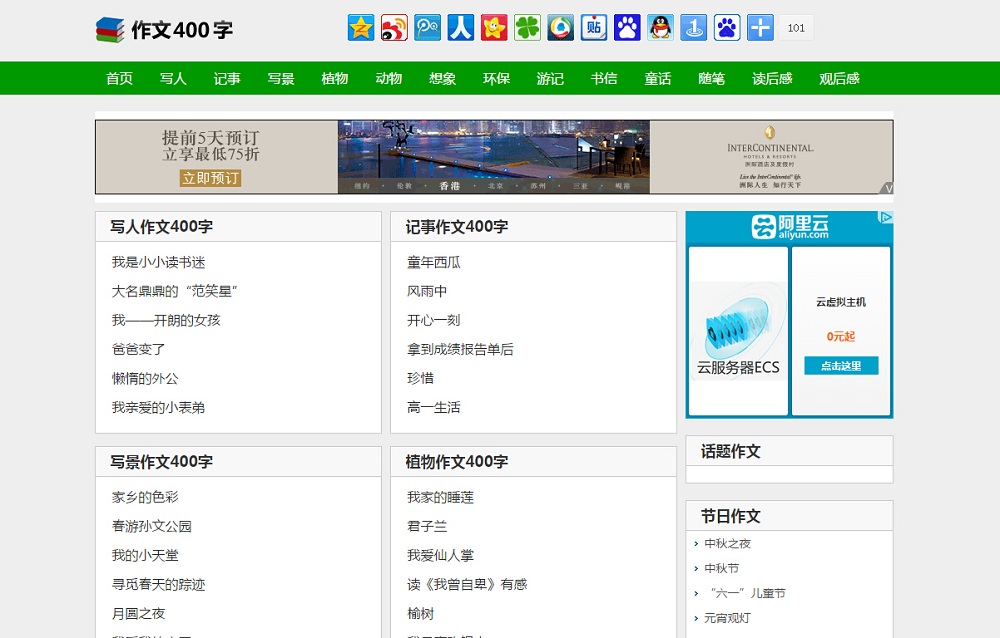Open the essay 童年西瓜
The image size is (1000, 638).
coord(434,262)
